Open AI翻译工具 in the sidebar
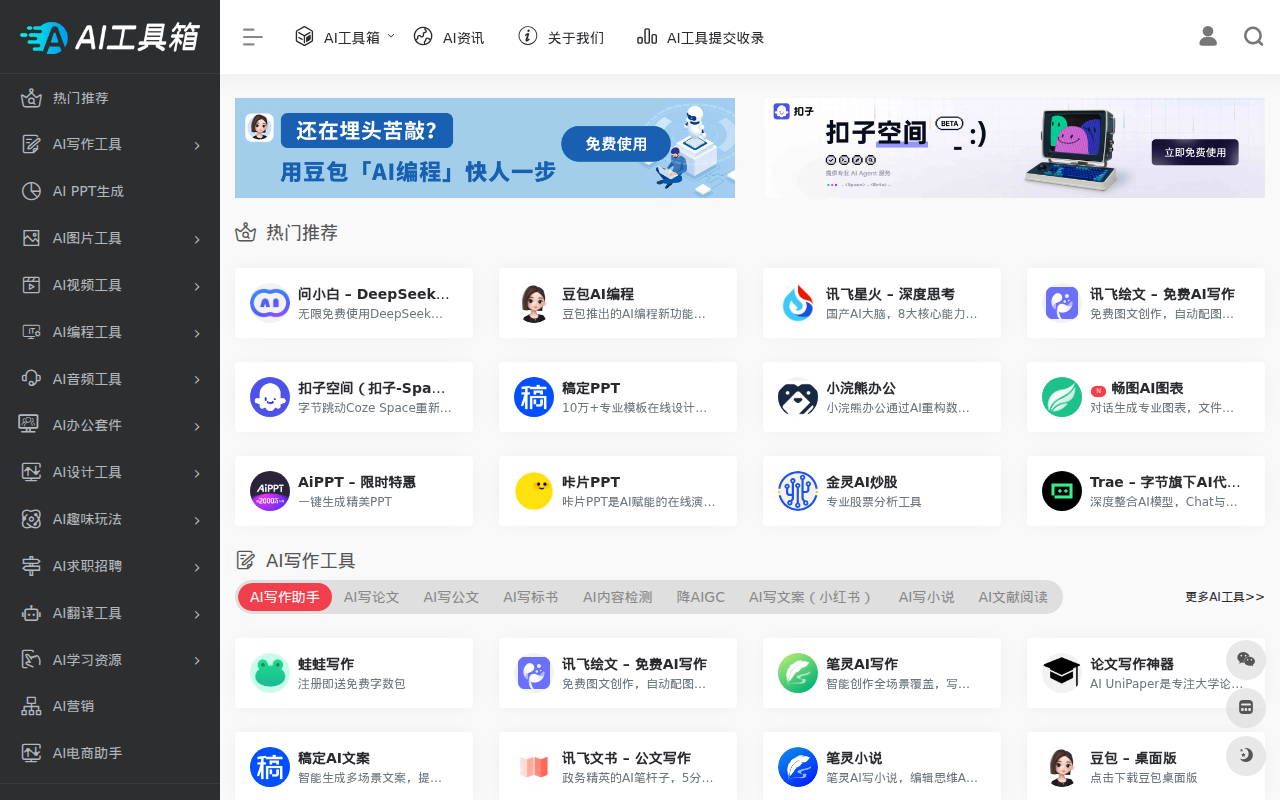 point(110,613)
